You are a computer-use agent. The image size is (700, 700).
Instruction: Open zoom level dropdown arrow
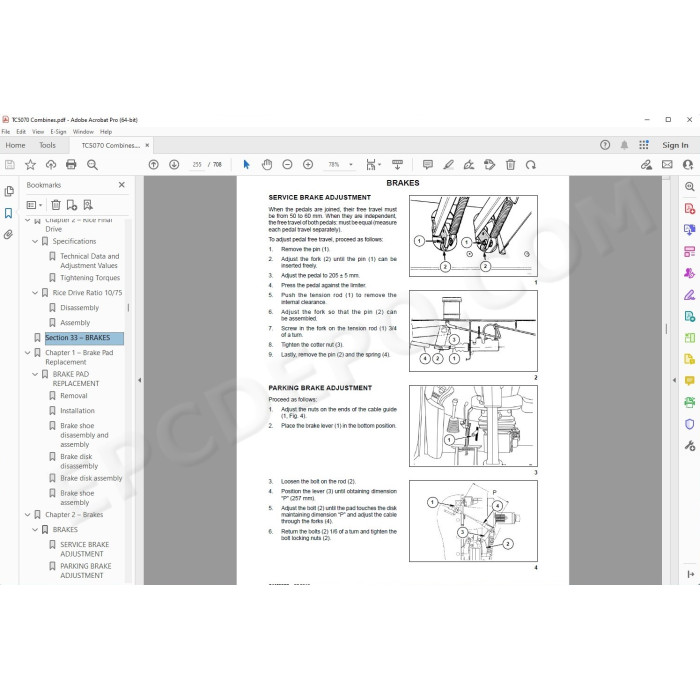click(351, 165)
